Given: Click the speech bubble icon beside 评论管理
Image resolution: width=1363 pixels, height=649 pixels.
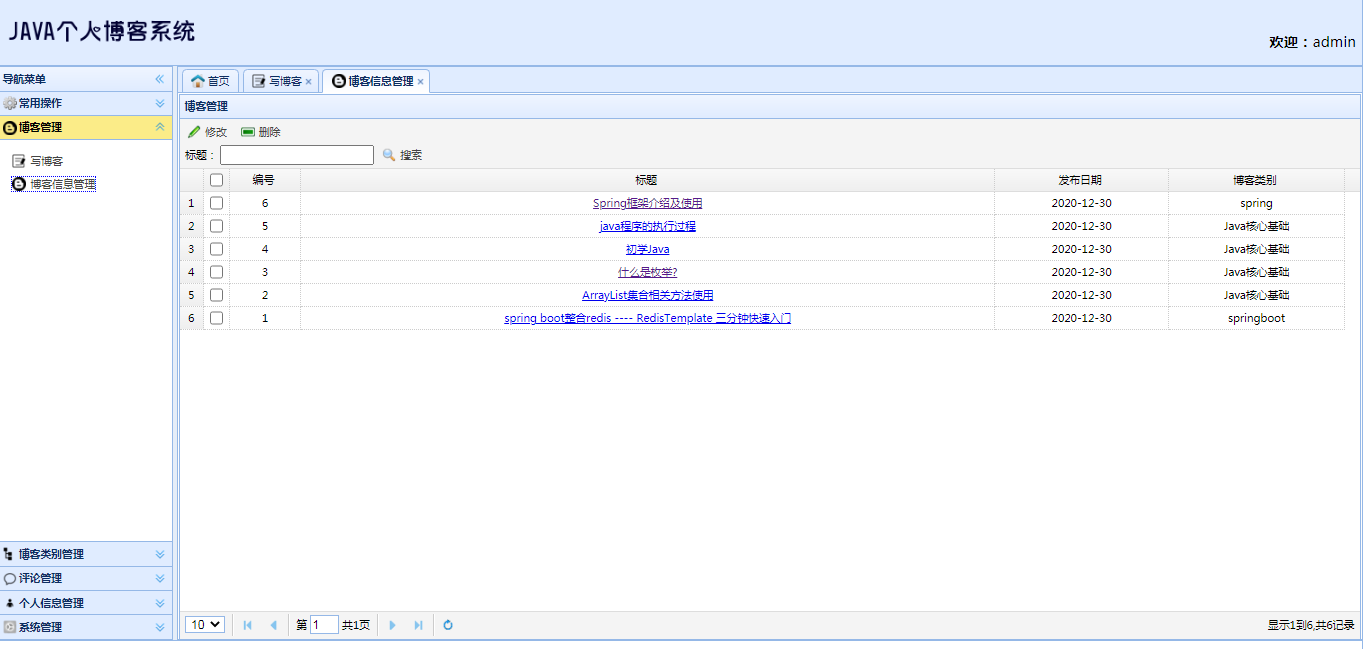Looking at the screenshot, I should 9,578.
